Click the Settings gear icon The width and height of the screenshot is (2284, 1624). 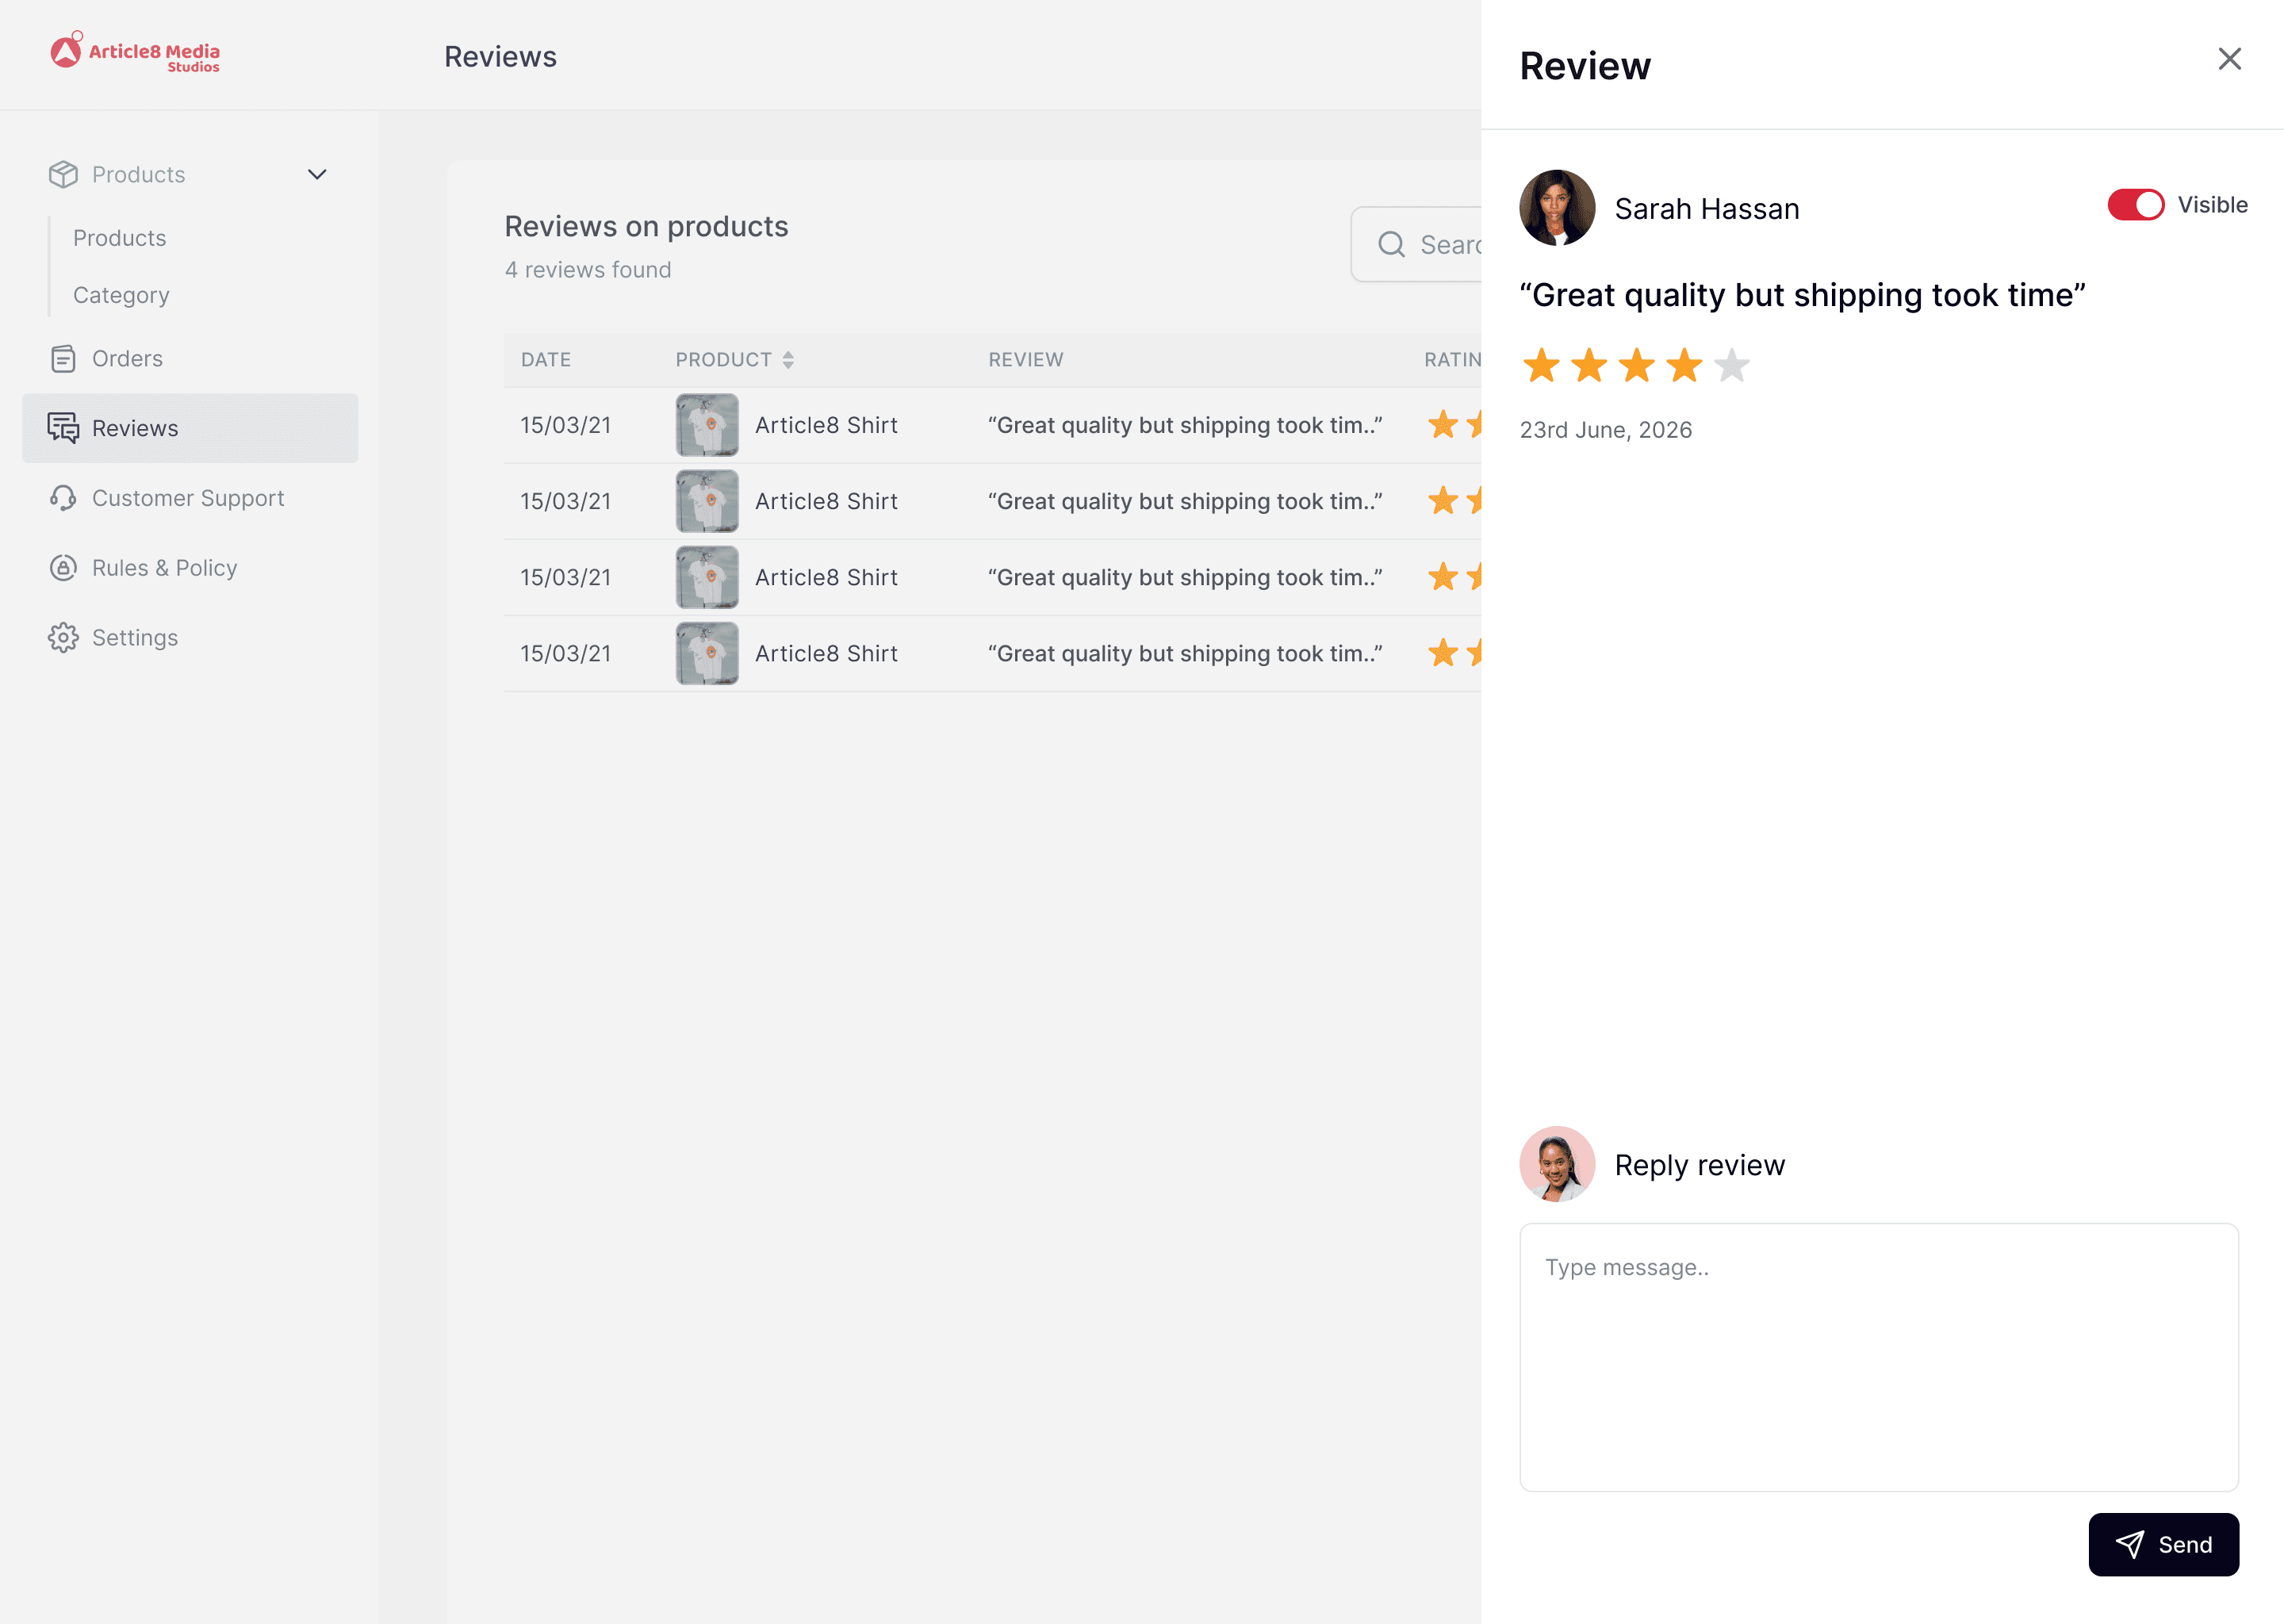63,638
